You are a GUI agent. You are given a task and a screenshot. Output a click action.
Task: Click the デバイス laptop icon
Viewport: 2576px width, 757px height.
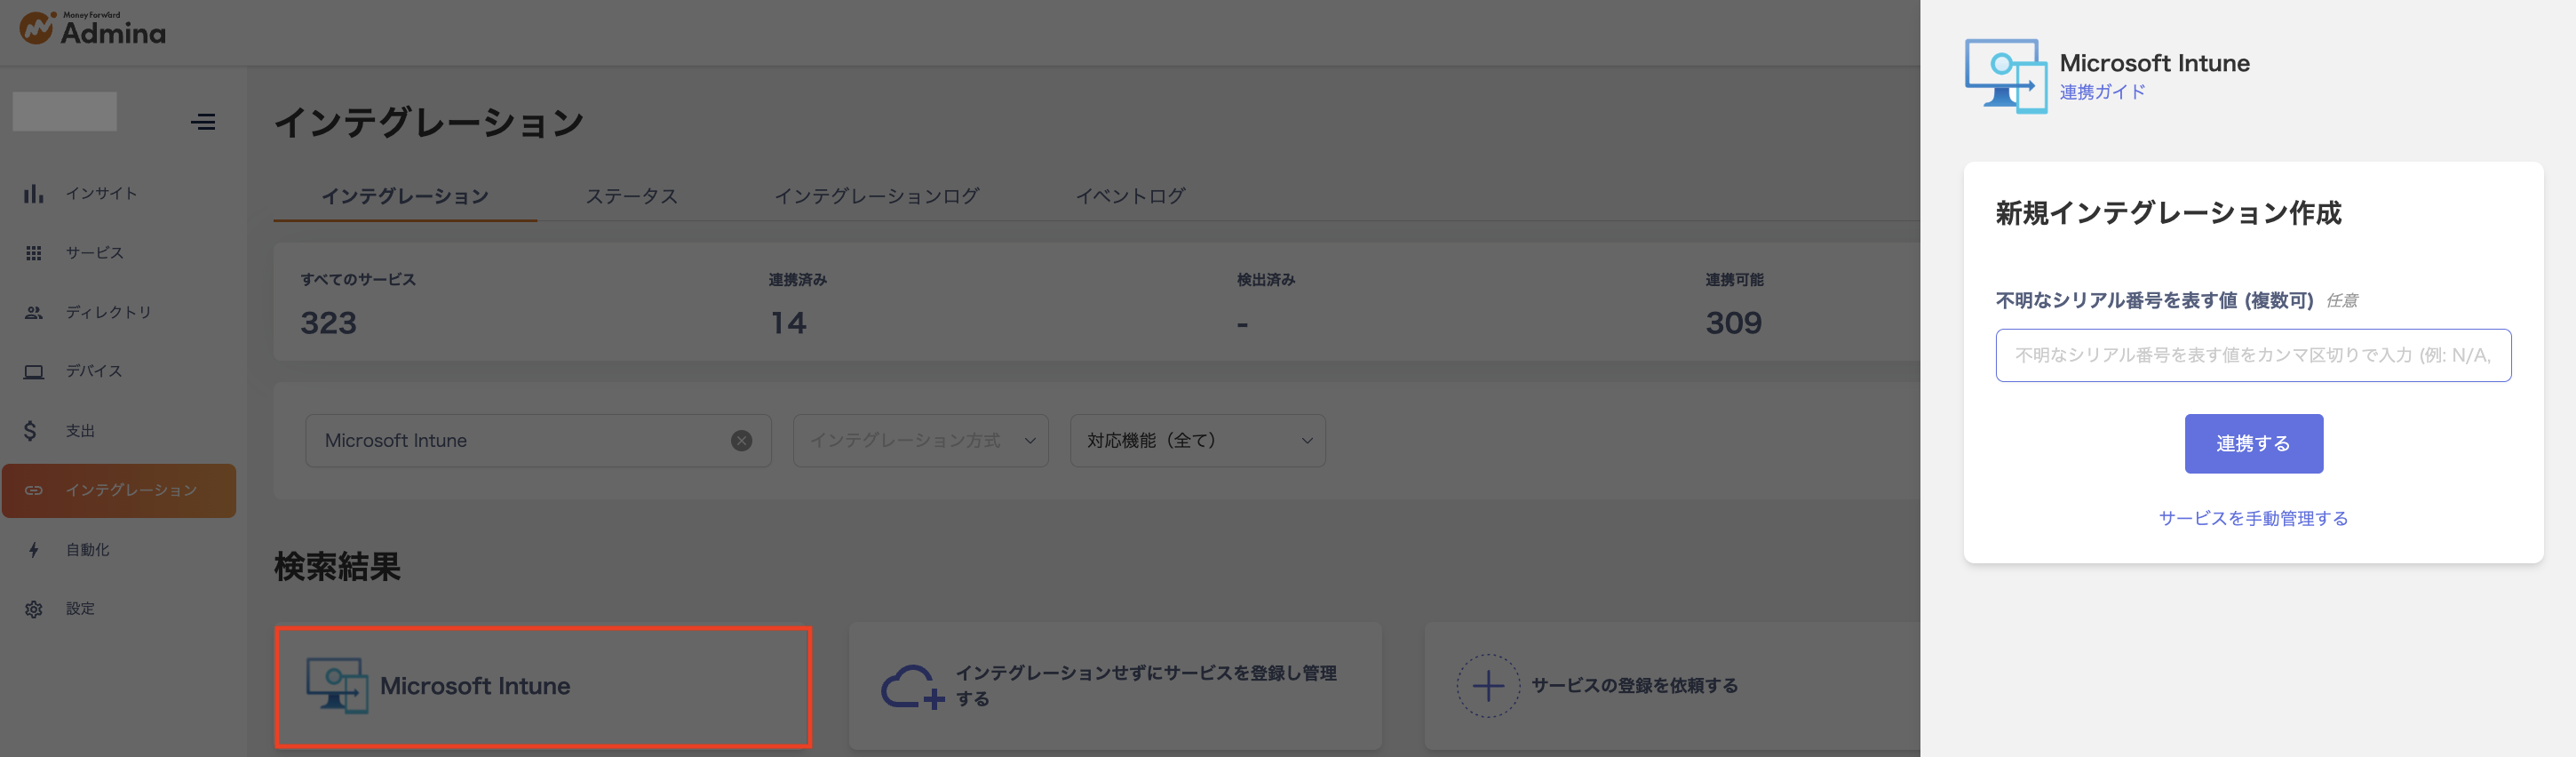pos(34,372)
